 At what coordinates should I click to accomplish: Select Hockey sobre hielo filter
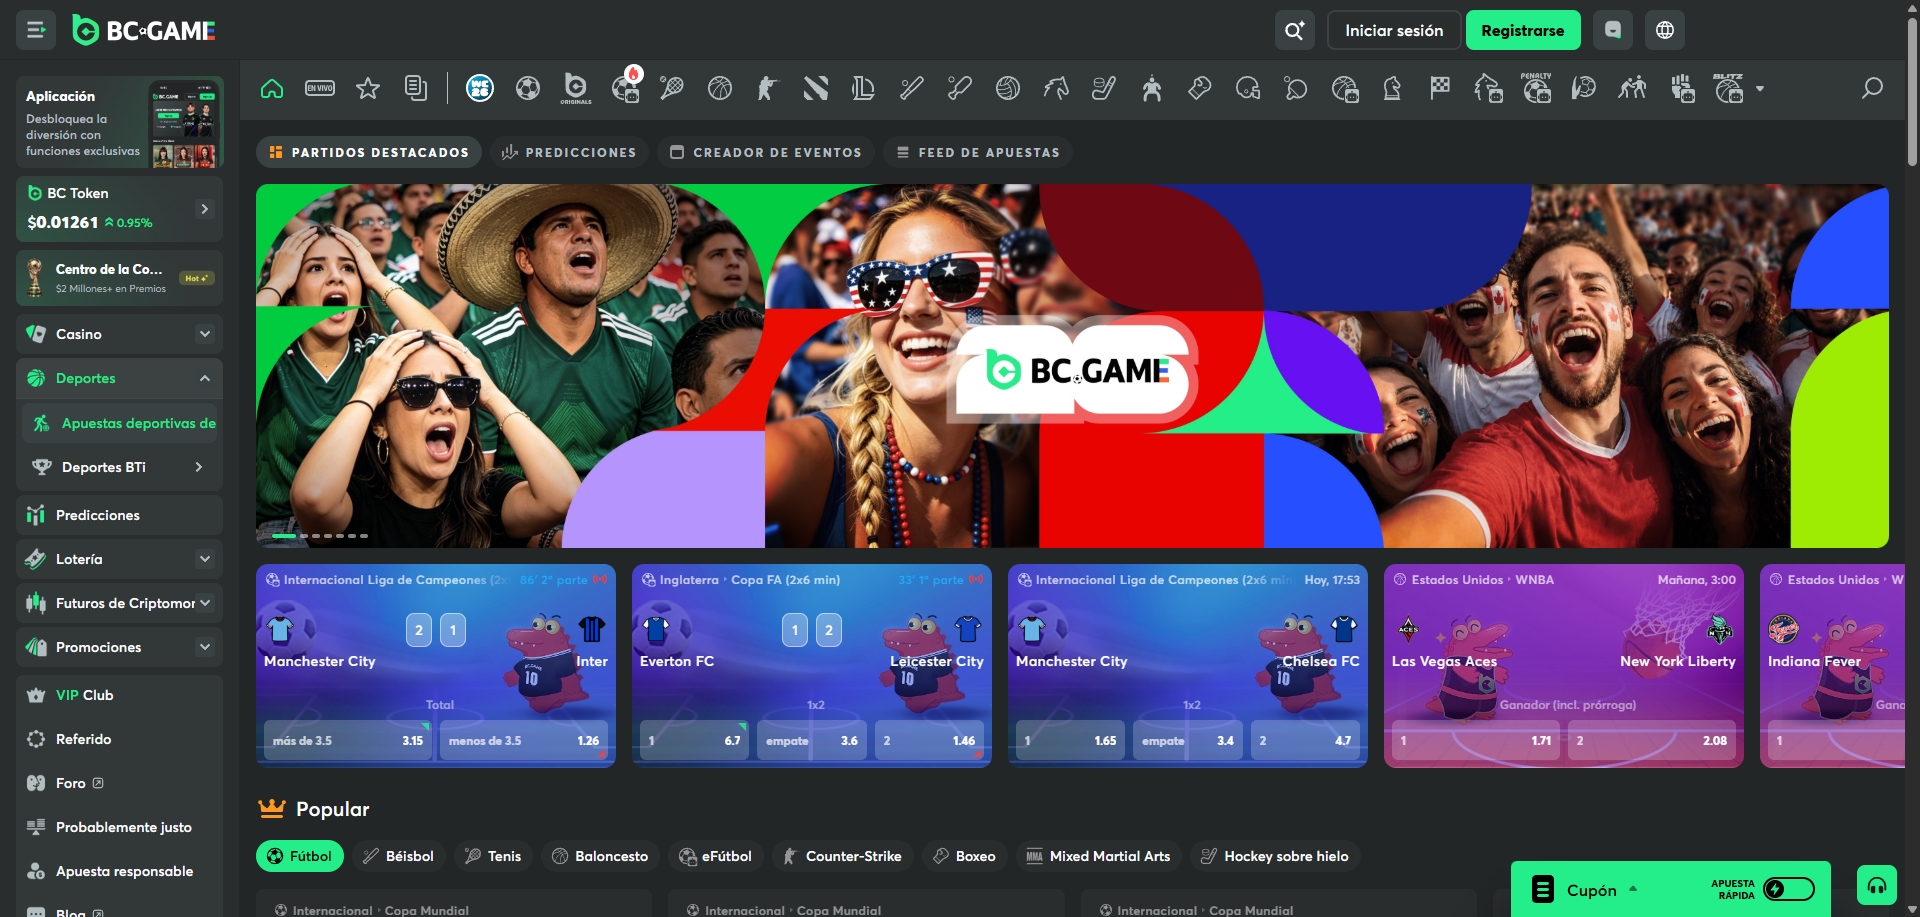(1275, 856)
